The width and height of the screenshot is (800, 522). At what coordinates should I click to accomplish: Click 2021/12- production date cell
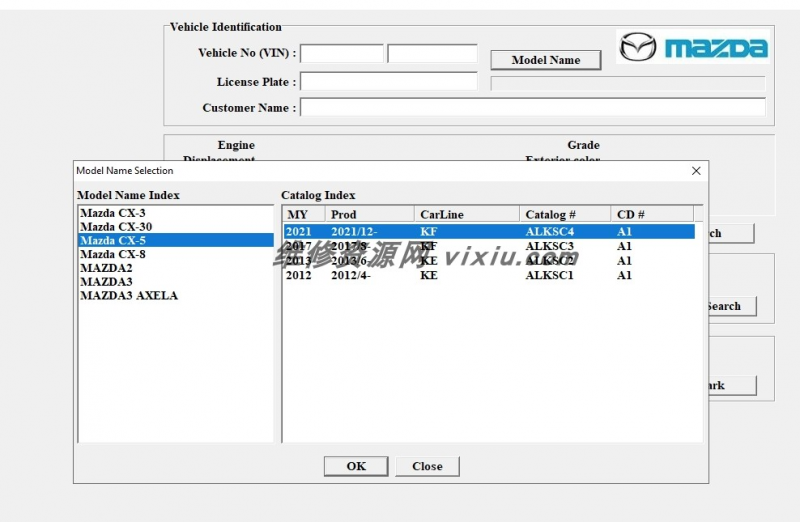(x=354, y=232)
